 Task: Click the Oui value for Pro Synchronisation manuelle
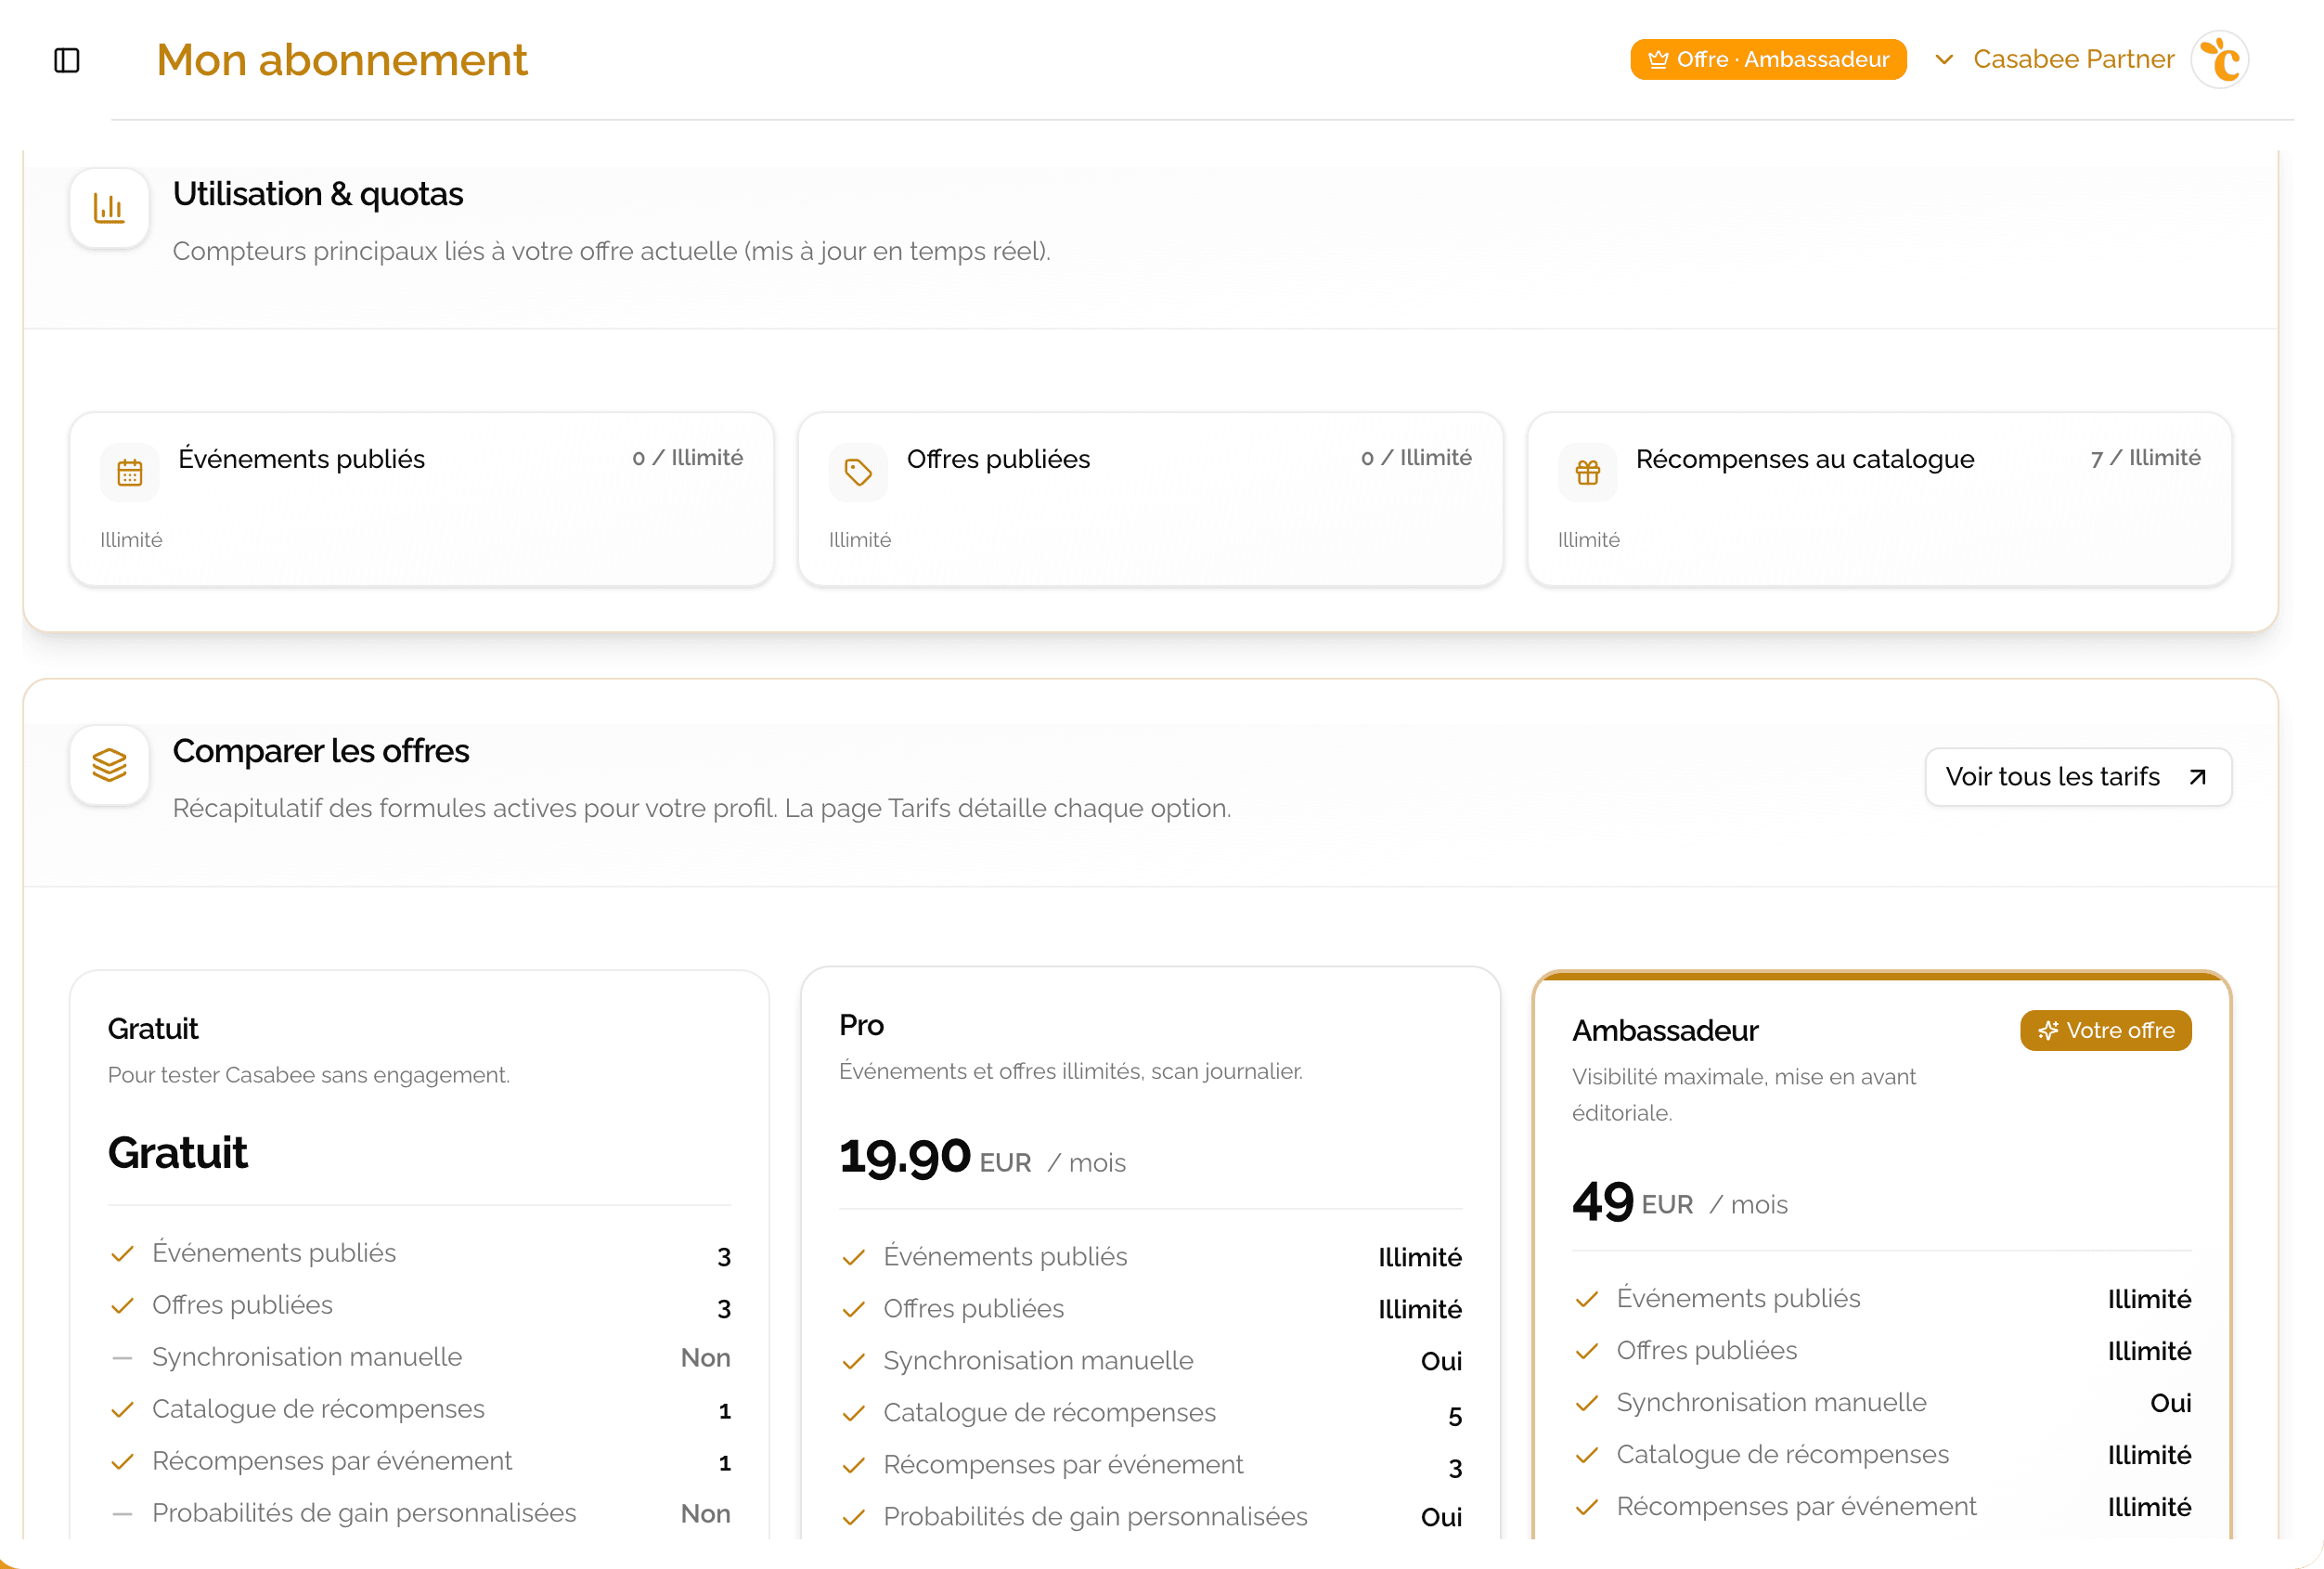(1441, 1362)
